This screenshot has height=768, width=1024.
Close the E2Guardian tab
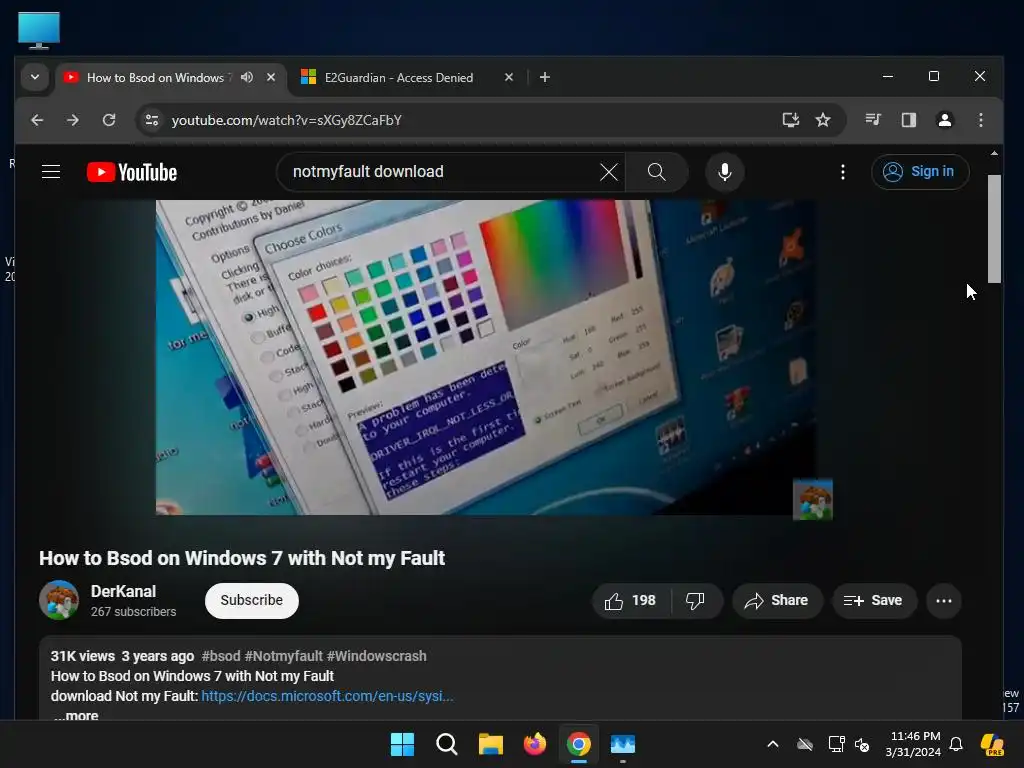click(x=509, y=77)
